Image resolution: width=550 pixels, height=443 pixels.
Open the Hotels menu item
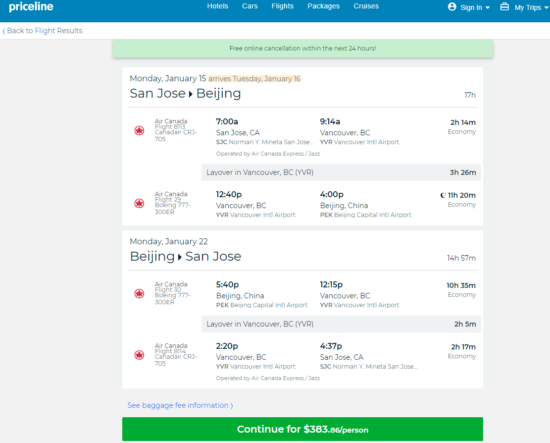[217, 6]
